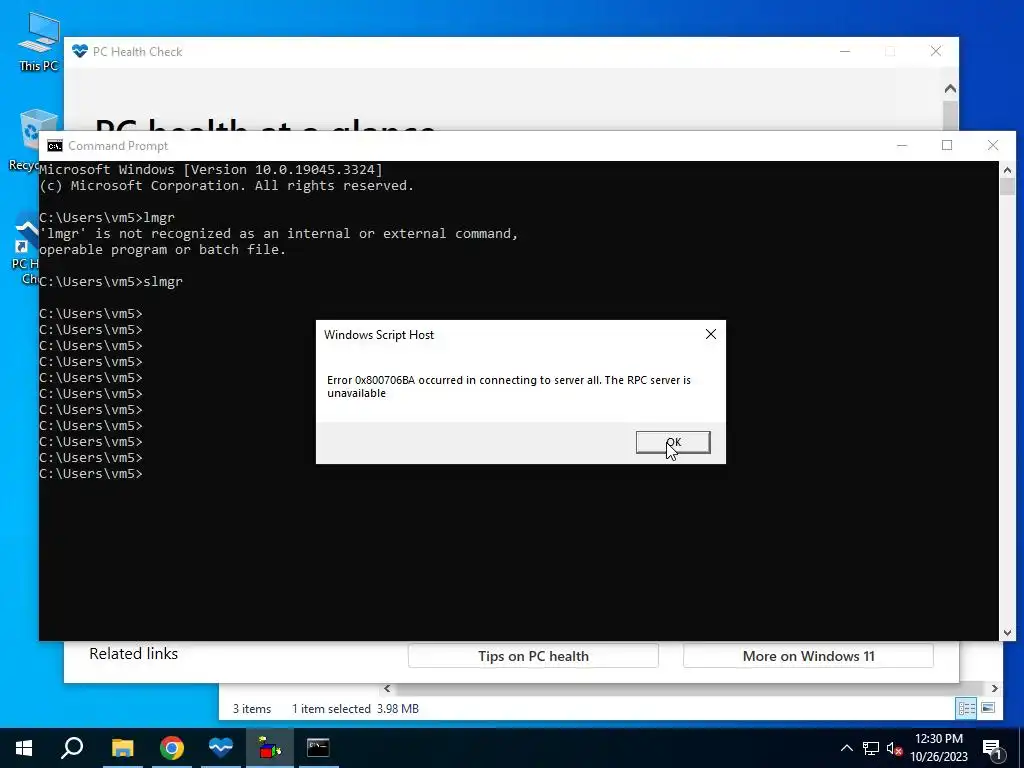Image resolution: width=1024 pixels, height=768 pixels.
Task: Close the Windows Script Host dialog
Action: tap(711, 334)
